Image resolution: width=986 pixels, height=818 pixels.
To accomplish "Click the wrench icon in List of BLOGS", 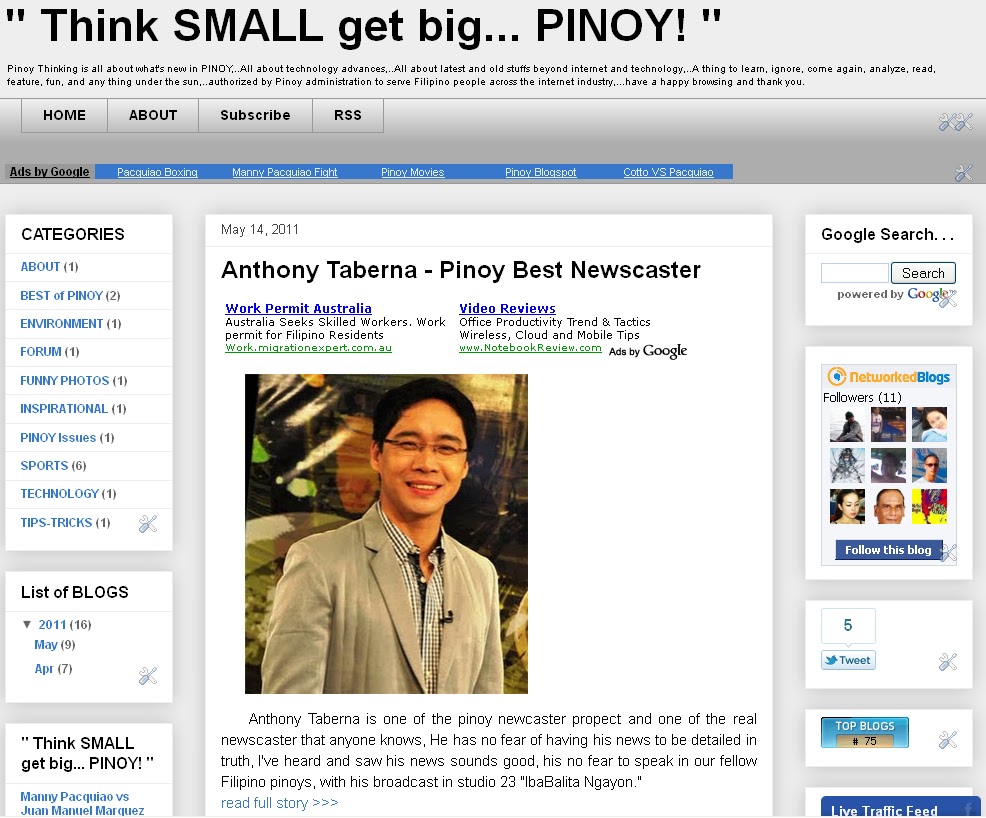I will 148,675.
